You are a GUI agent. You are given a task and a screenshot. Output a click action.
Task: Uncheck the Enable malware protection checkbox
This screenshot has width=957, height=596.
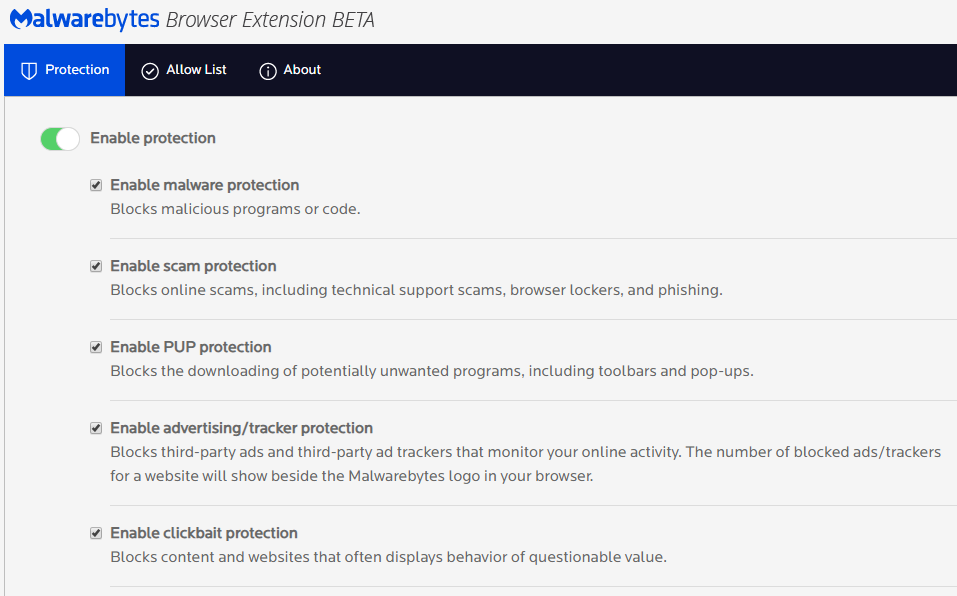pyautogui.click(x=96, y=185)
